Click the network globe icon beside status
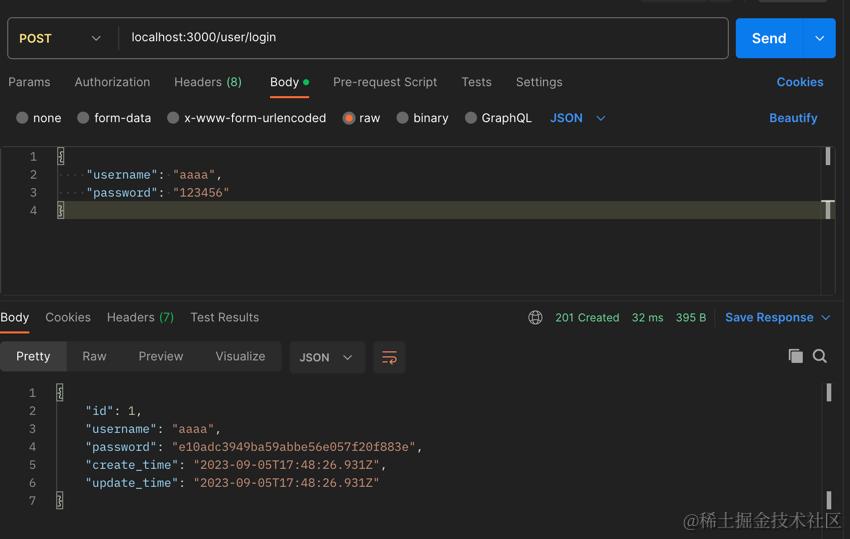 point(535,317)
